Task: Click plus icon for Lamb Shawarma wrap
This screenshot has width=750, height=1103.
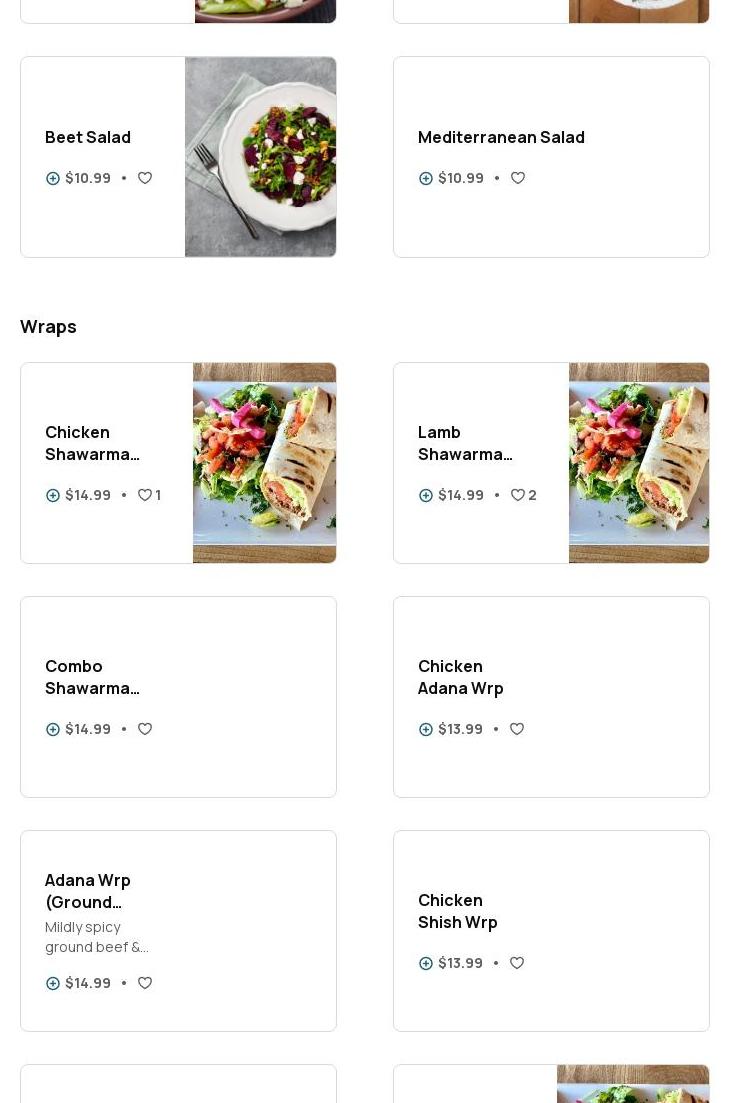Action: coord(426,495)
